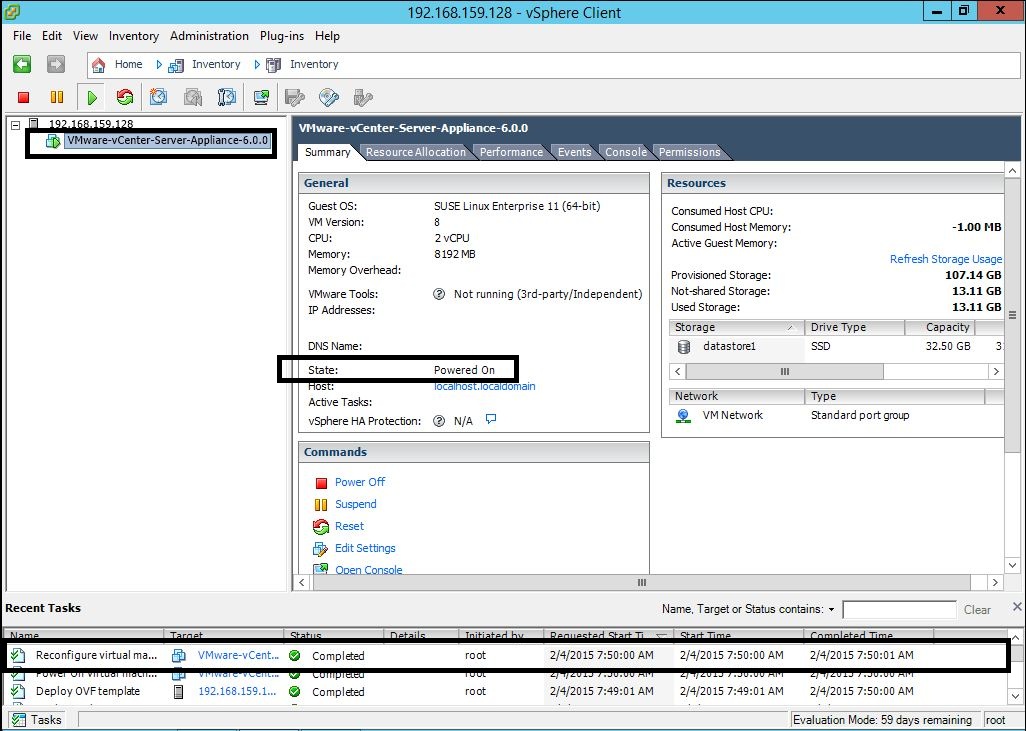Click Refresh Storage Usage link
The image size is (1026, 731).
coord(945,259)
